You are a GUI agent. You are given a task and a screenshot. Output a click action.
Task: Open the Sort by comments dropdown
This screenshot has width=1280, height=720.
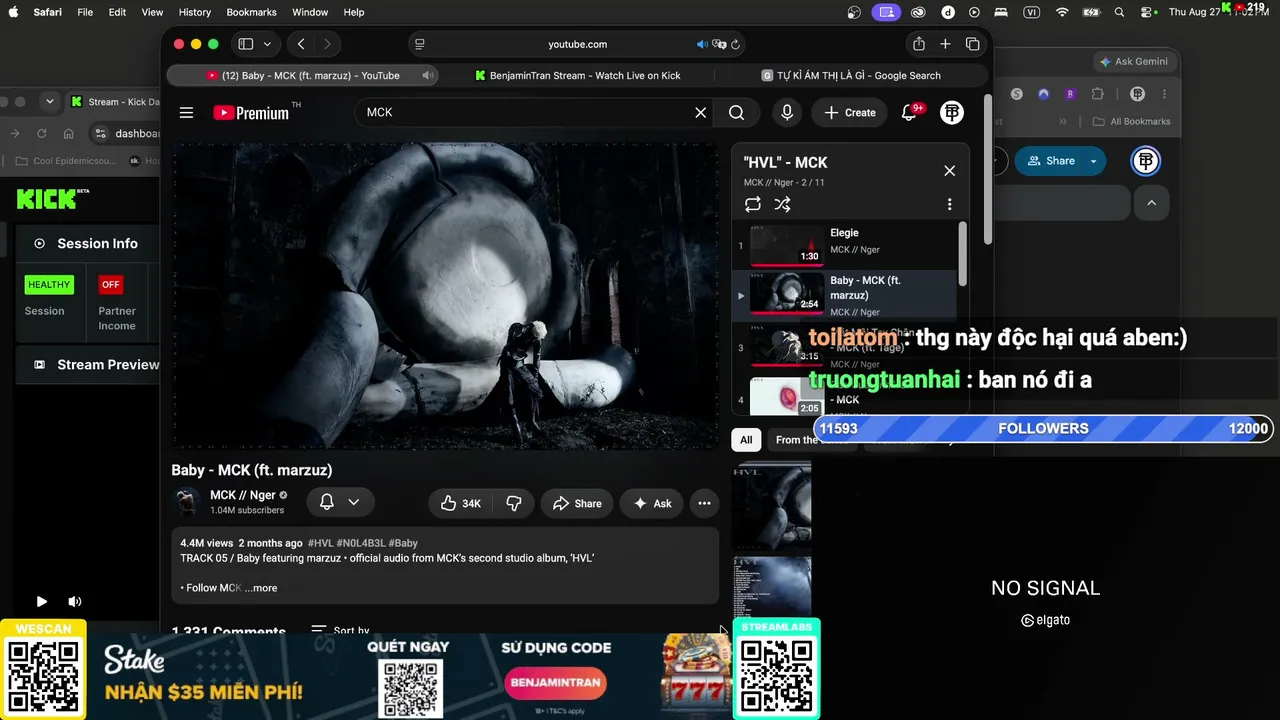point(340,631)
